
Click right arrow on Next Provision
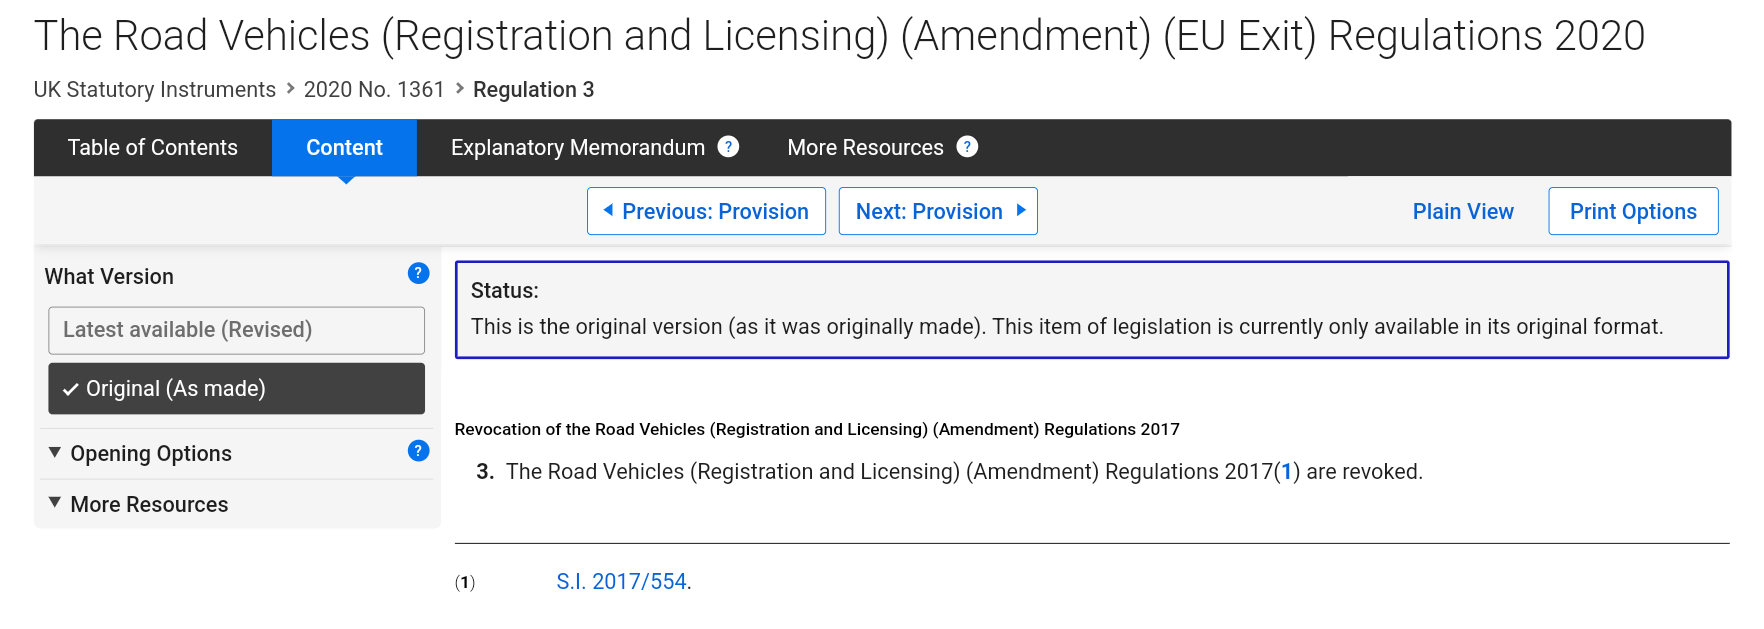[1021, 210]
